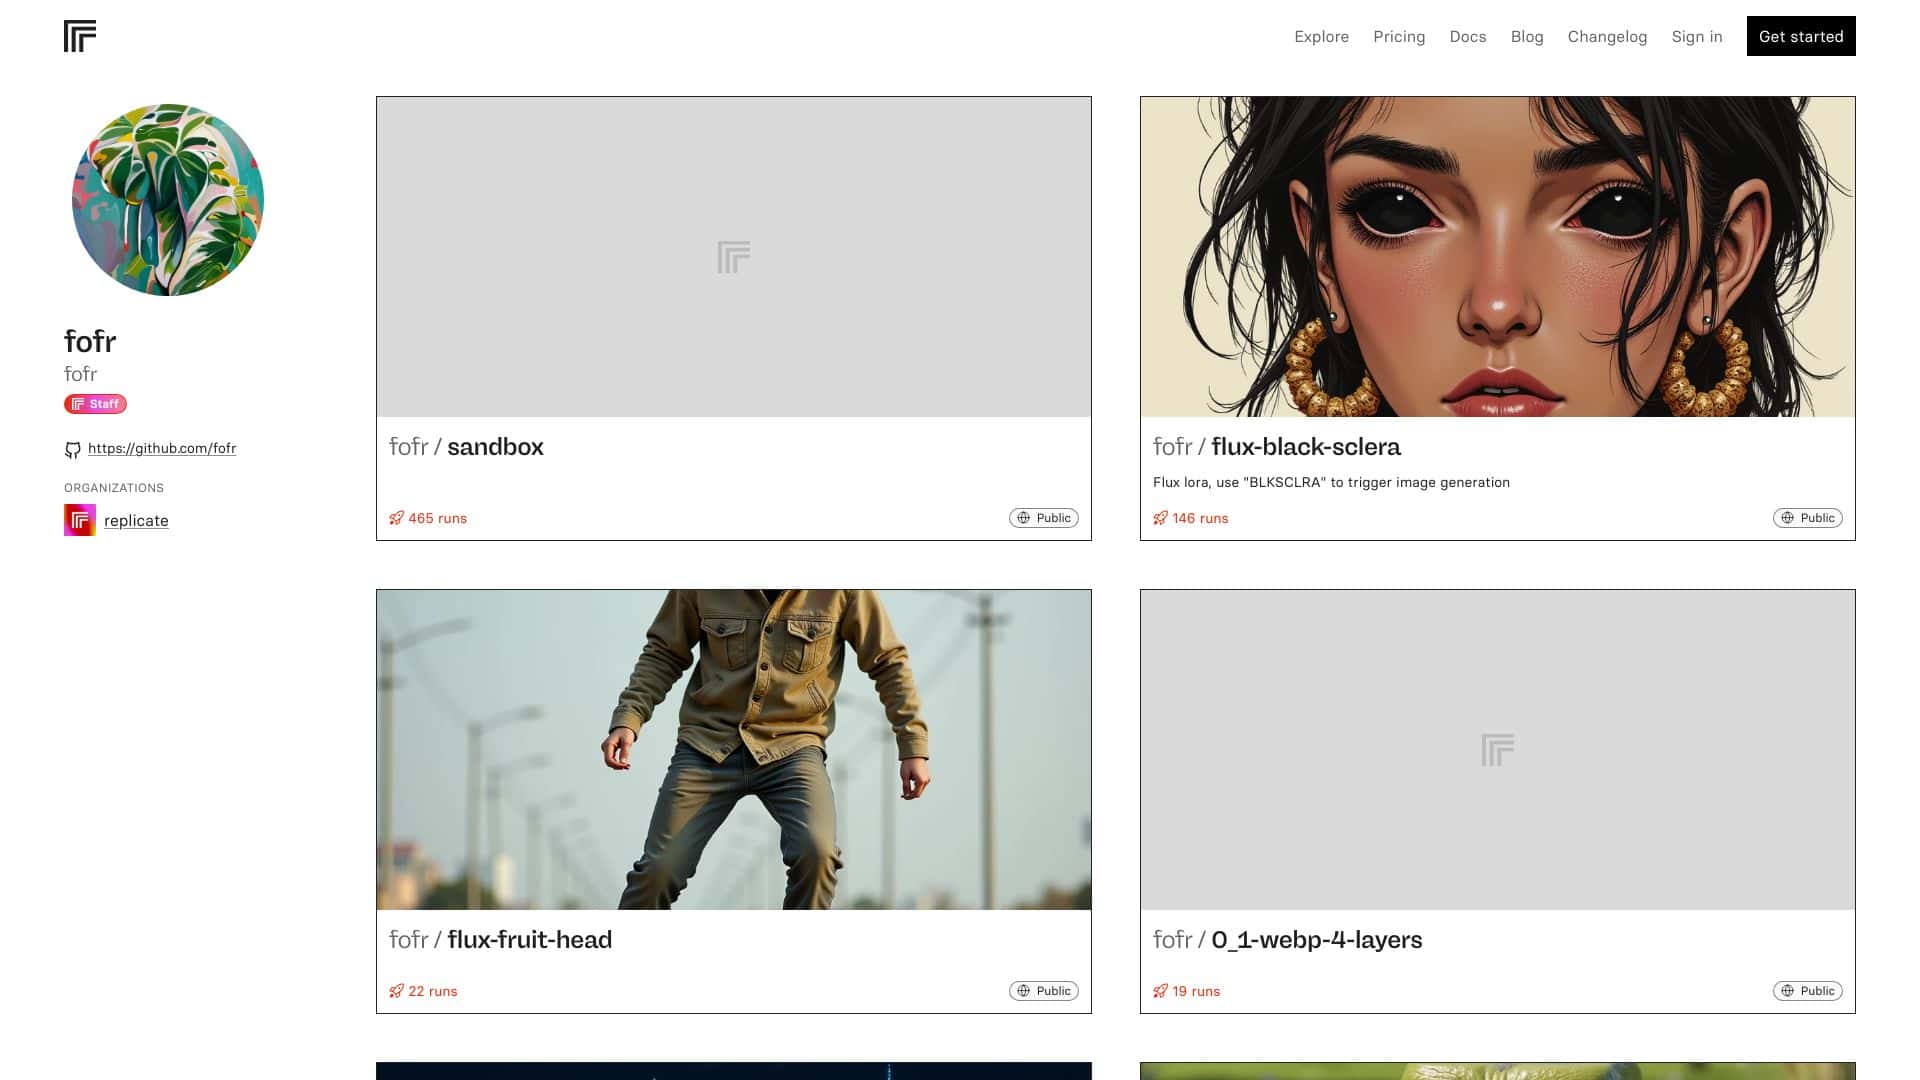Click the Sign in link

(x=1696, y=36)
